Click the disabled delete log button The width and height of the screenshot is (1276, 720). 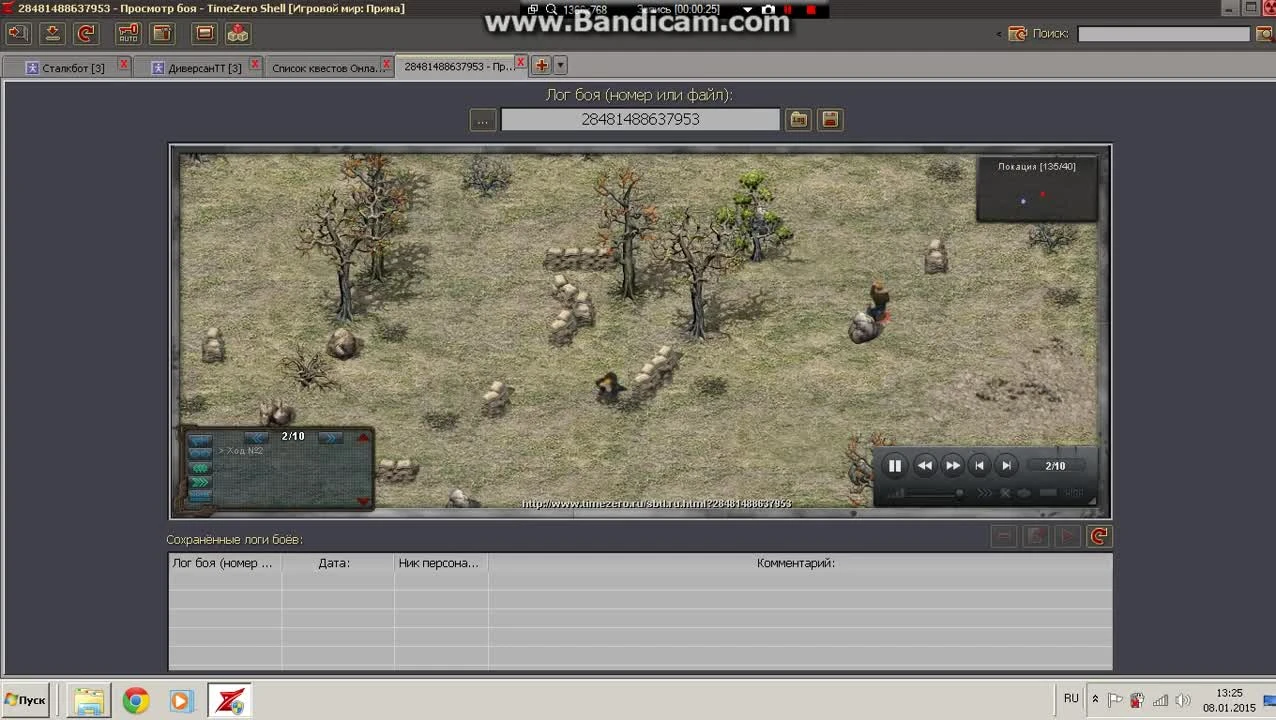[1004, 537]
